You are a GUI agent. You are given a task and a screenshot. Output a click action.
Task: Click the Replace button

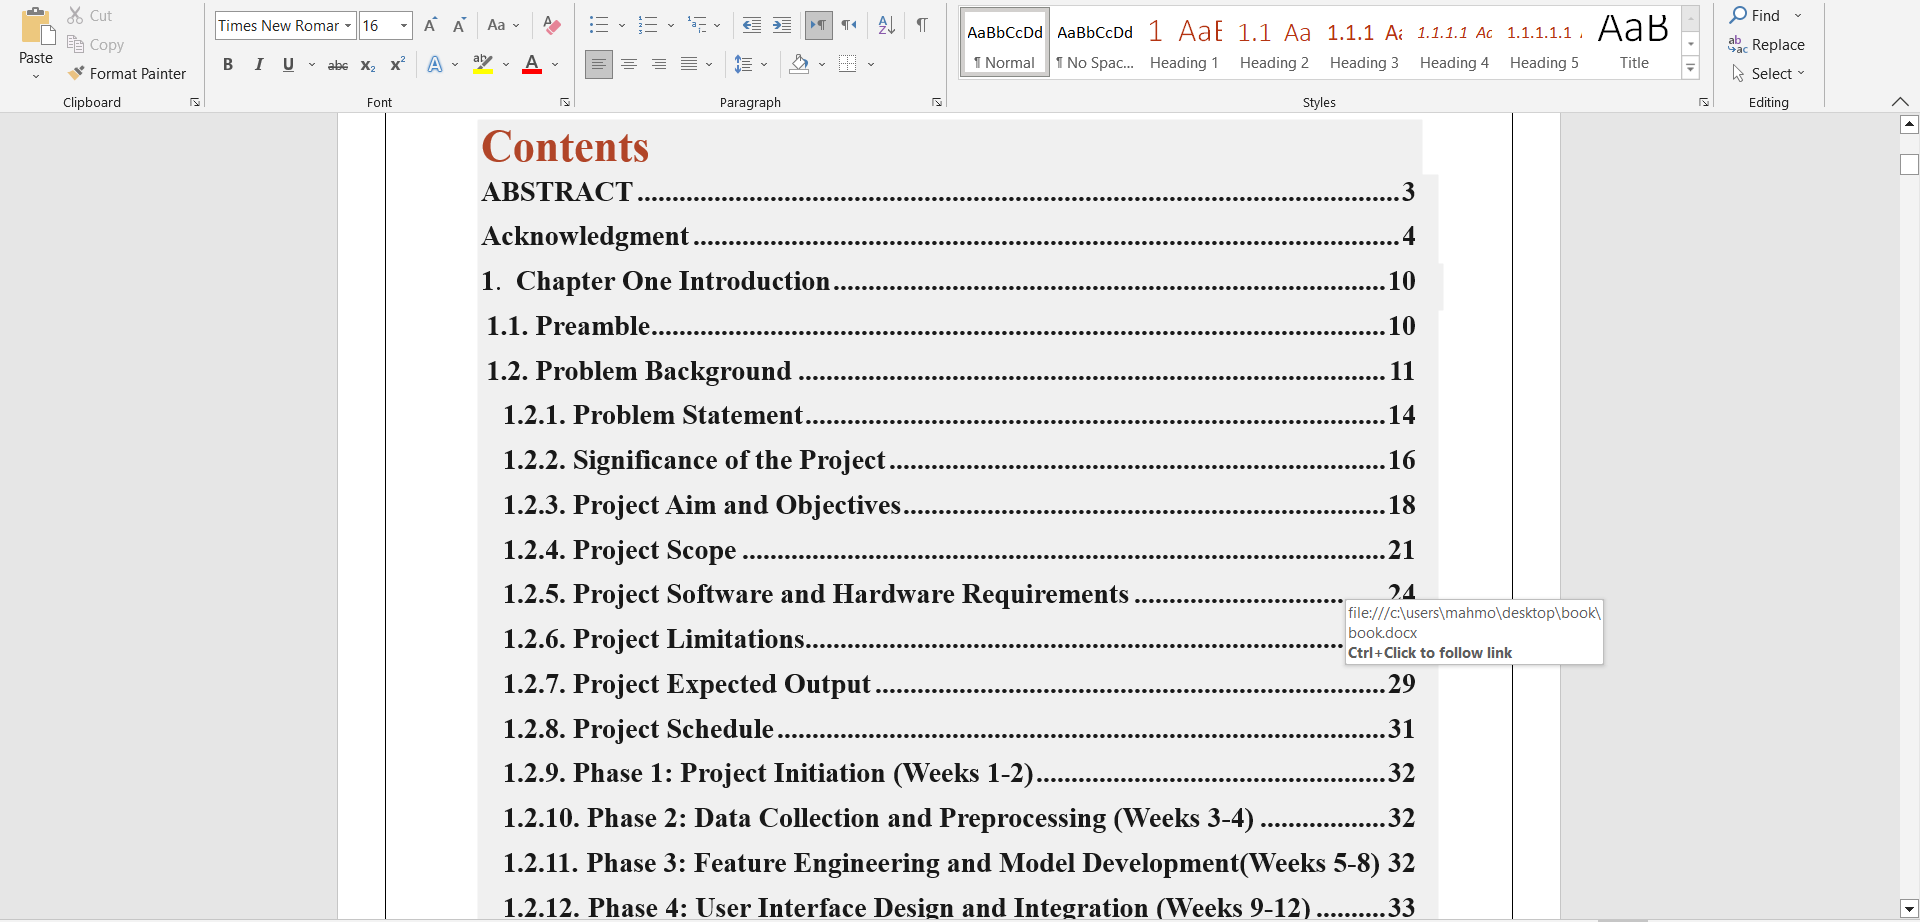(x=1767, y=45)
